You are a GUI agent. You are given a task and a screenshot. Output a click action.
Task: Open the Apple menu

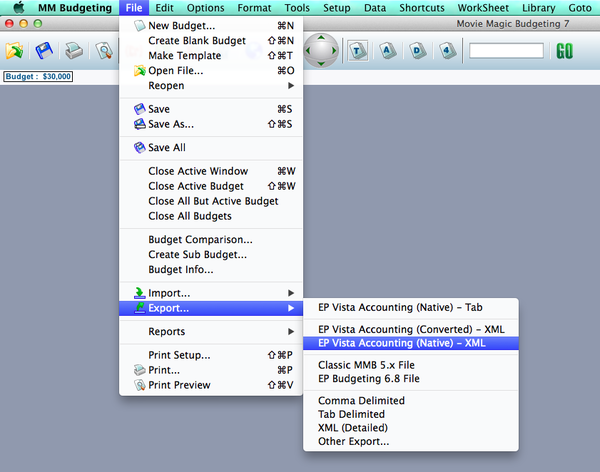19,8
